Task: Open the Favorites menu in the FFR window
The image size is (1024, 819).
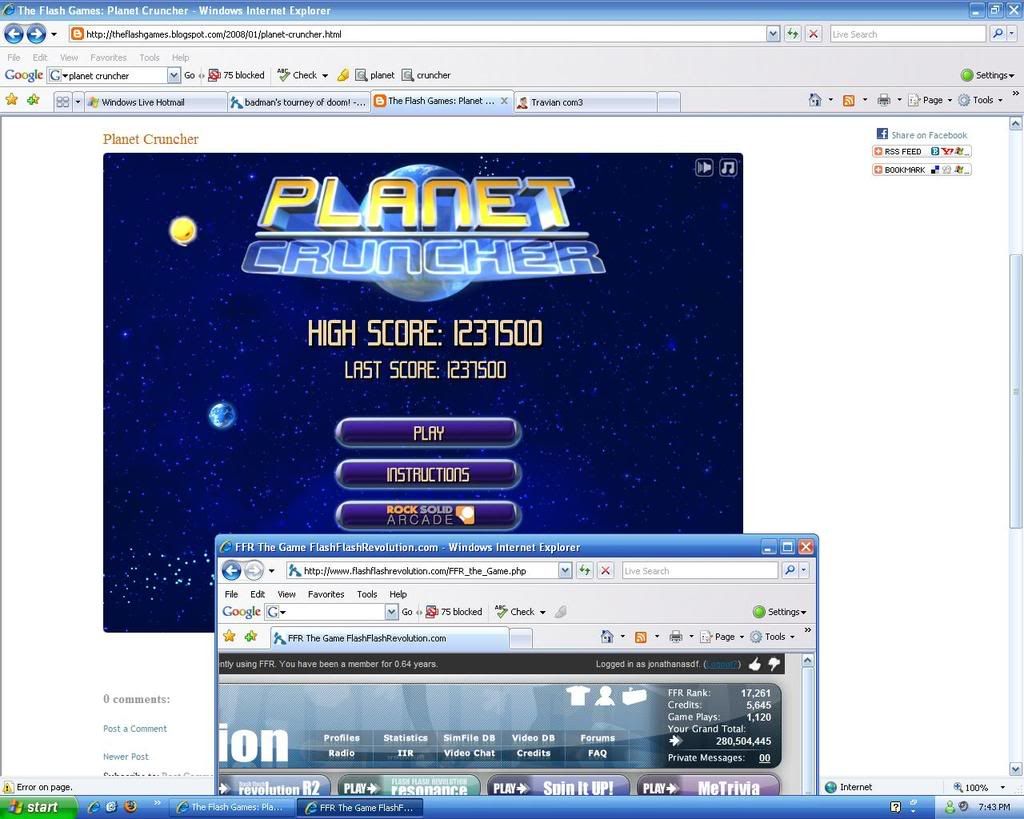Action: point(325,594)
